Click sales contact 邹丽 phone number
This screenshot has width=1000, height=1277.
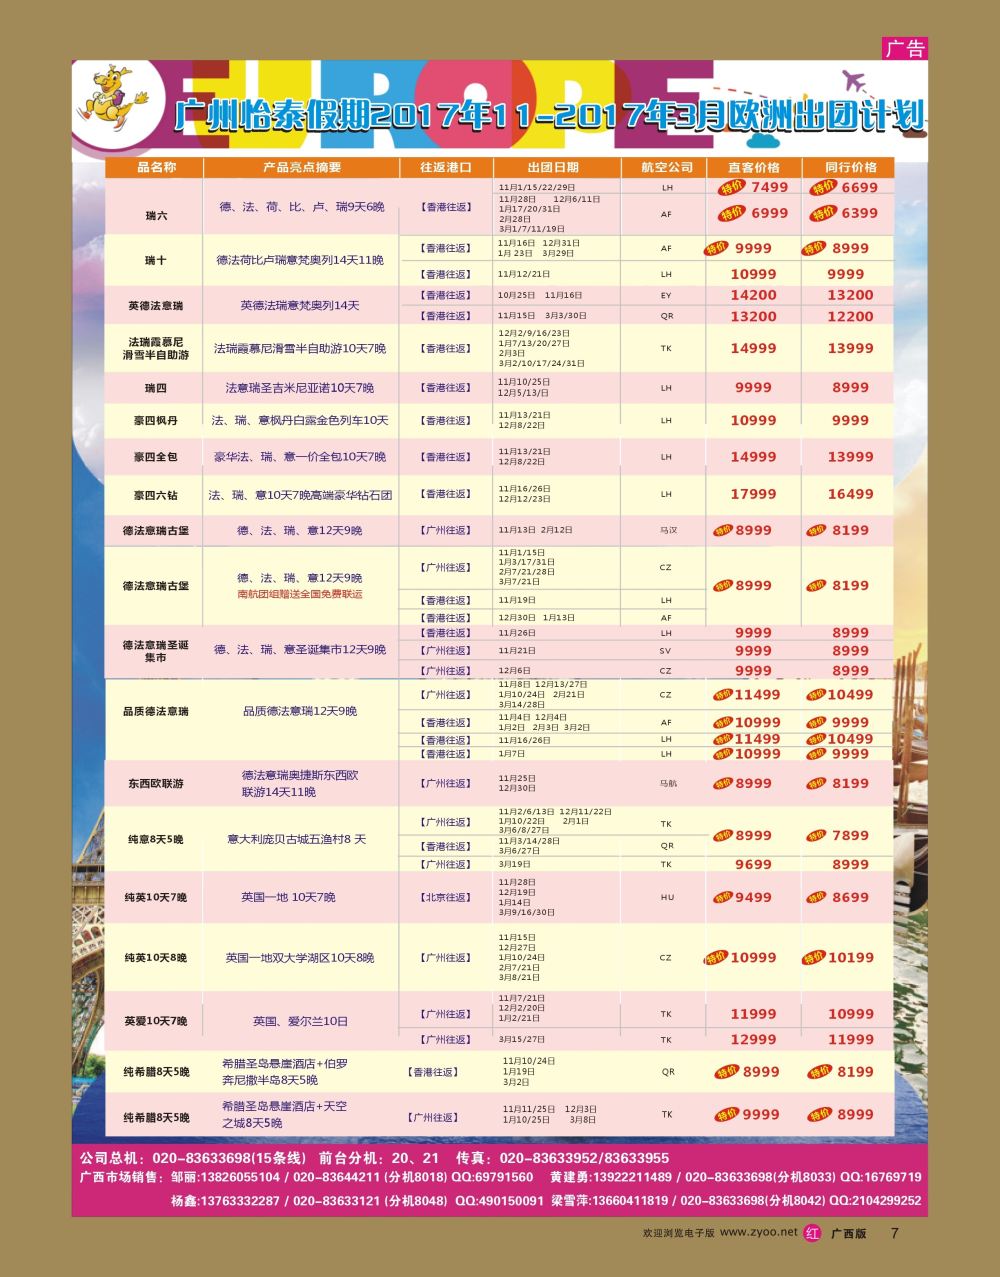[x=241, y=1178]
